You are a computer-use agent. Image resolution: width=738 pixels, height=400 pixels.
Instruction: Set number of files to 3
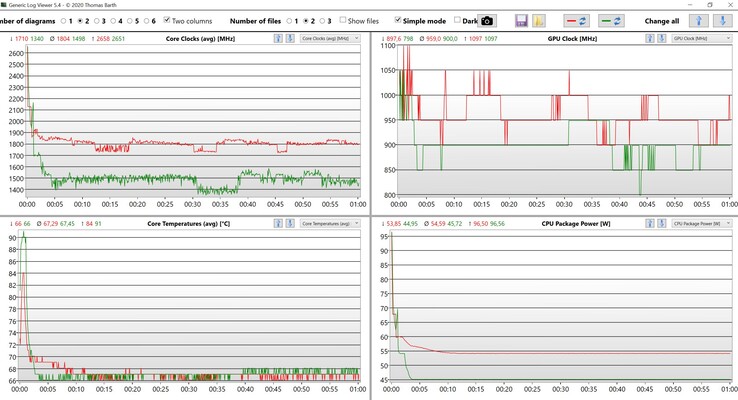[322, 21]
